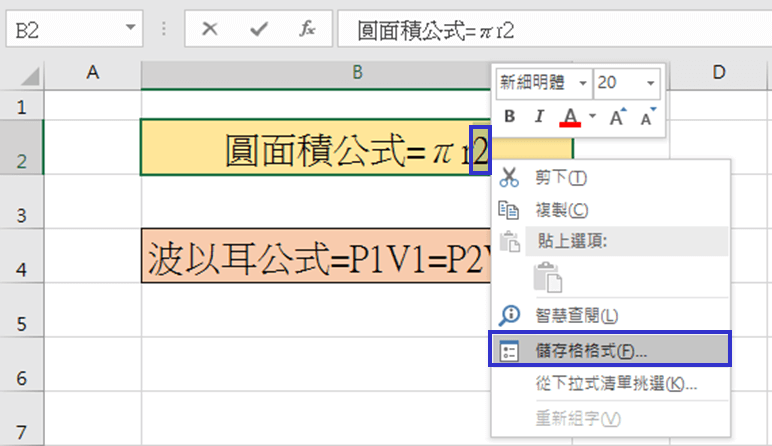Apply red font color with A button
The image size is (772, 446).
point(570,117)
